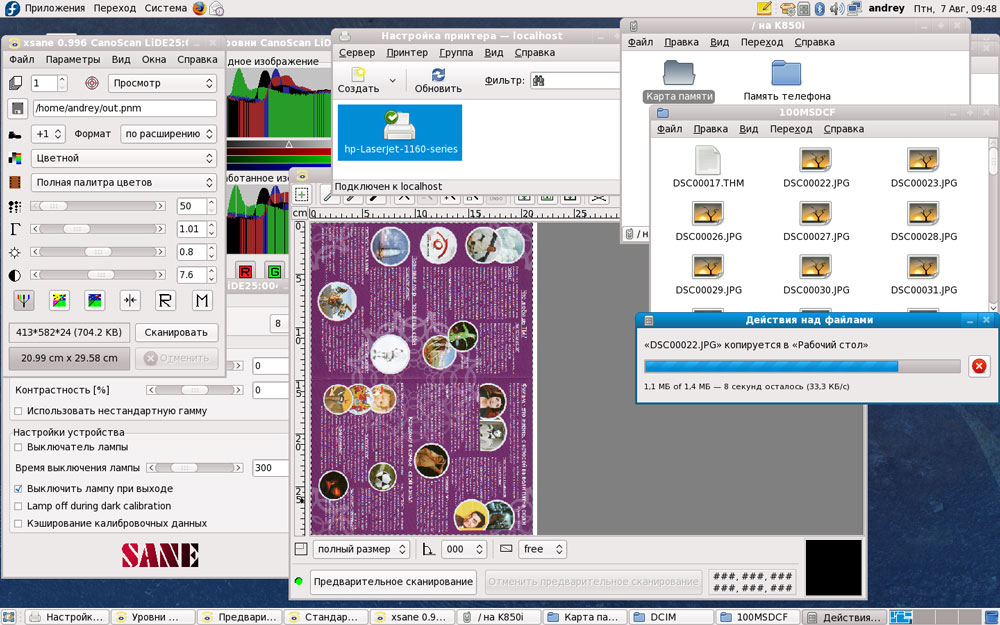Image resolution: width=1000 pixels, height=625 pixels.
Task: Open the Полная палитра цветов dropdown
Action: pyautogui.click(x=124, y=182)
